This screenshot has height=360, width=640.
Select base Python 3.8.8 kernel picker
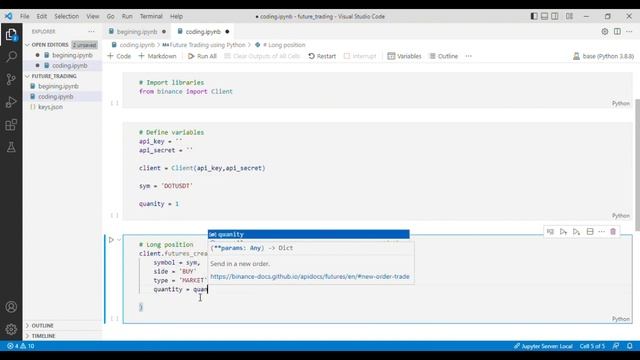click(603, 56)
